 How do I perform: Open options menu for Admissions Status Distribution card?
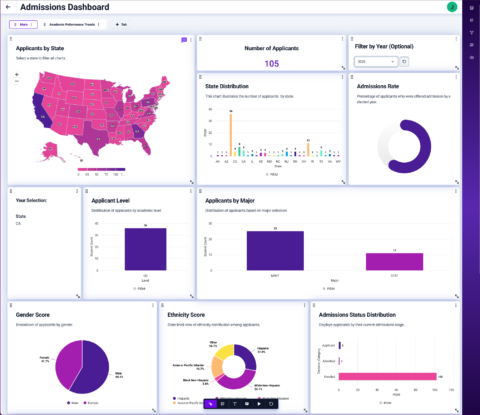click(456, 305)
